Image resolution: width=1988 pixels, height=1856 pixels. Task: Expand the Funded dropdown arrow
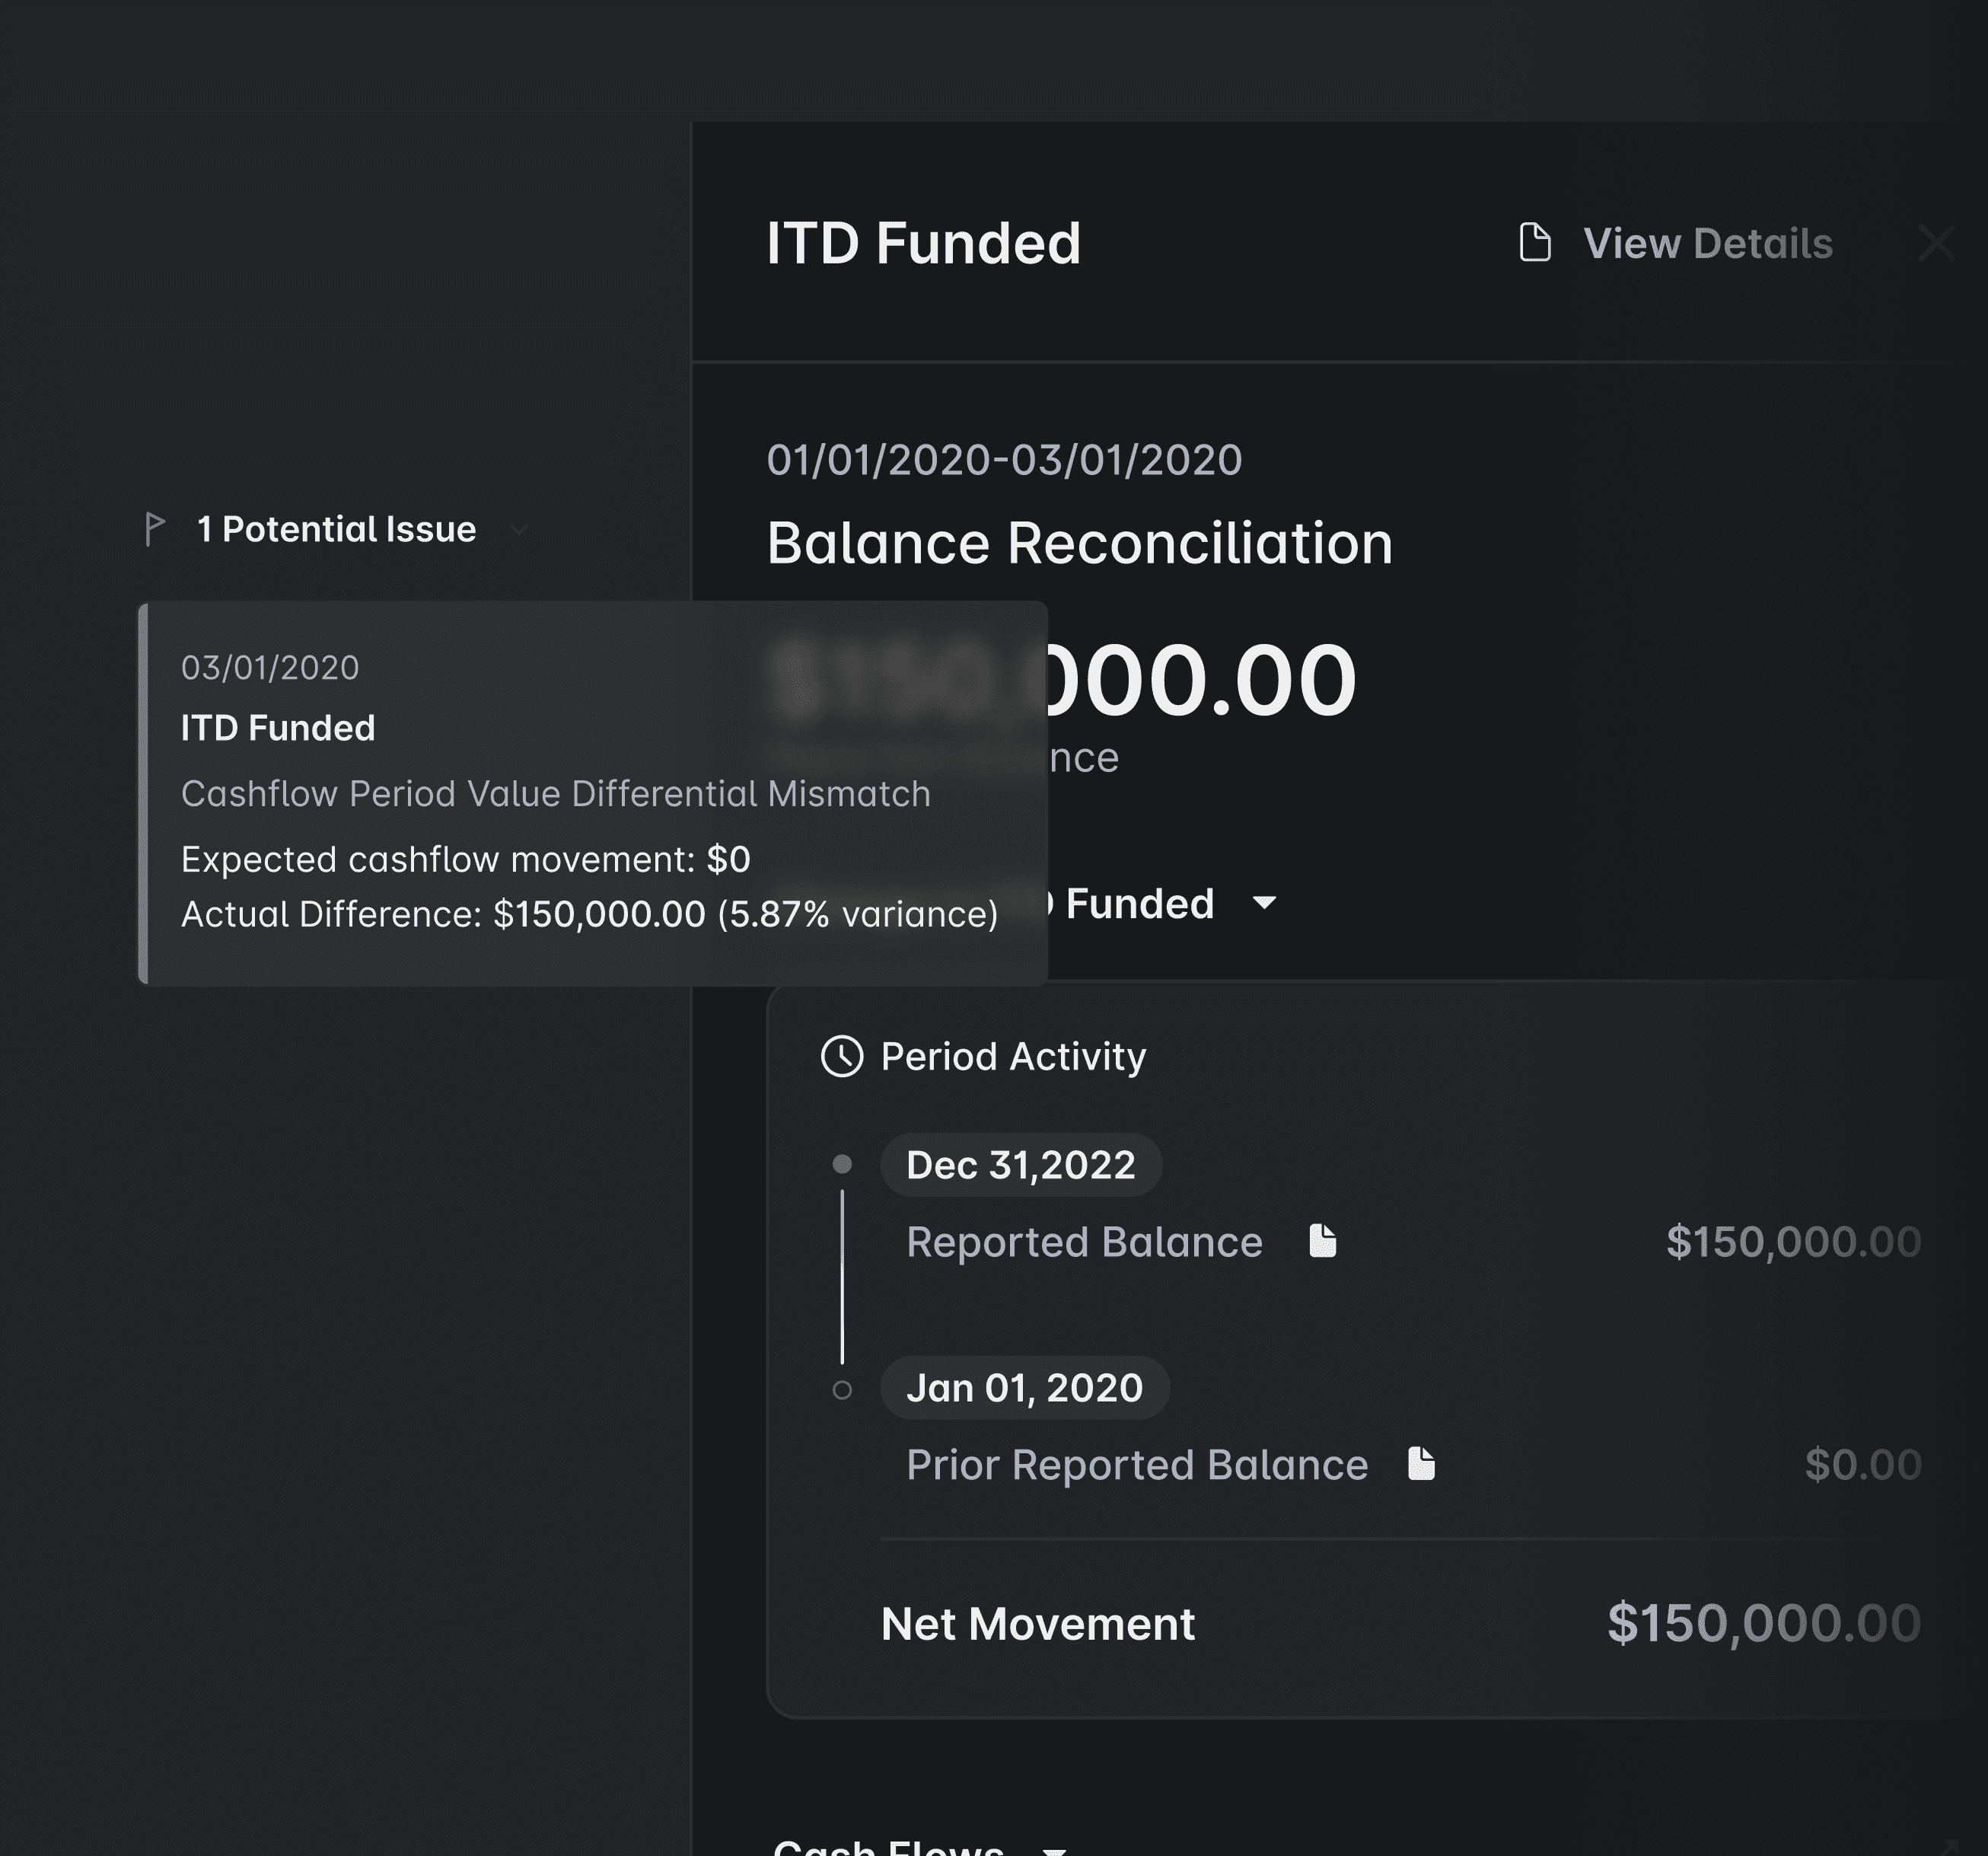1264,903
